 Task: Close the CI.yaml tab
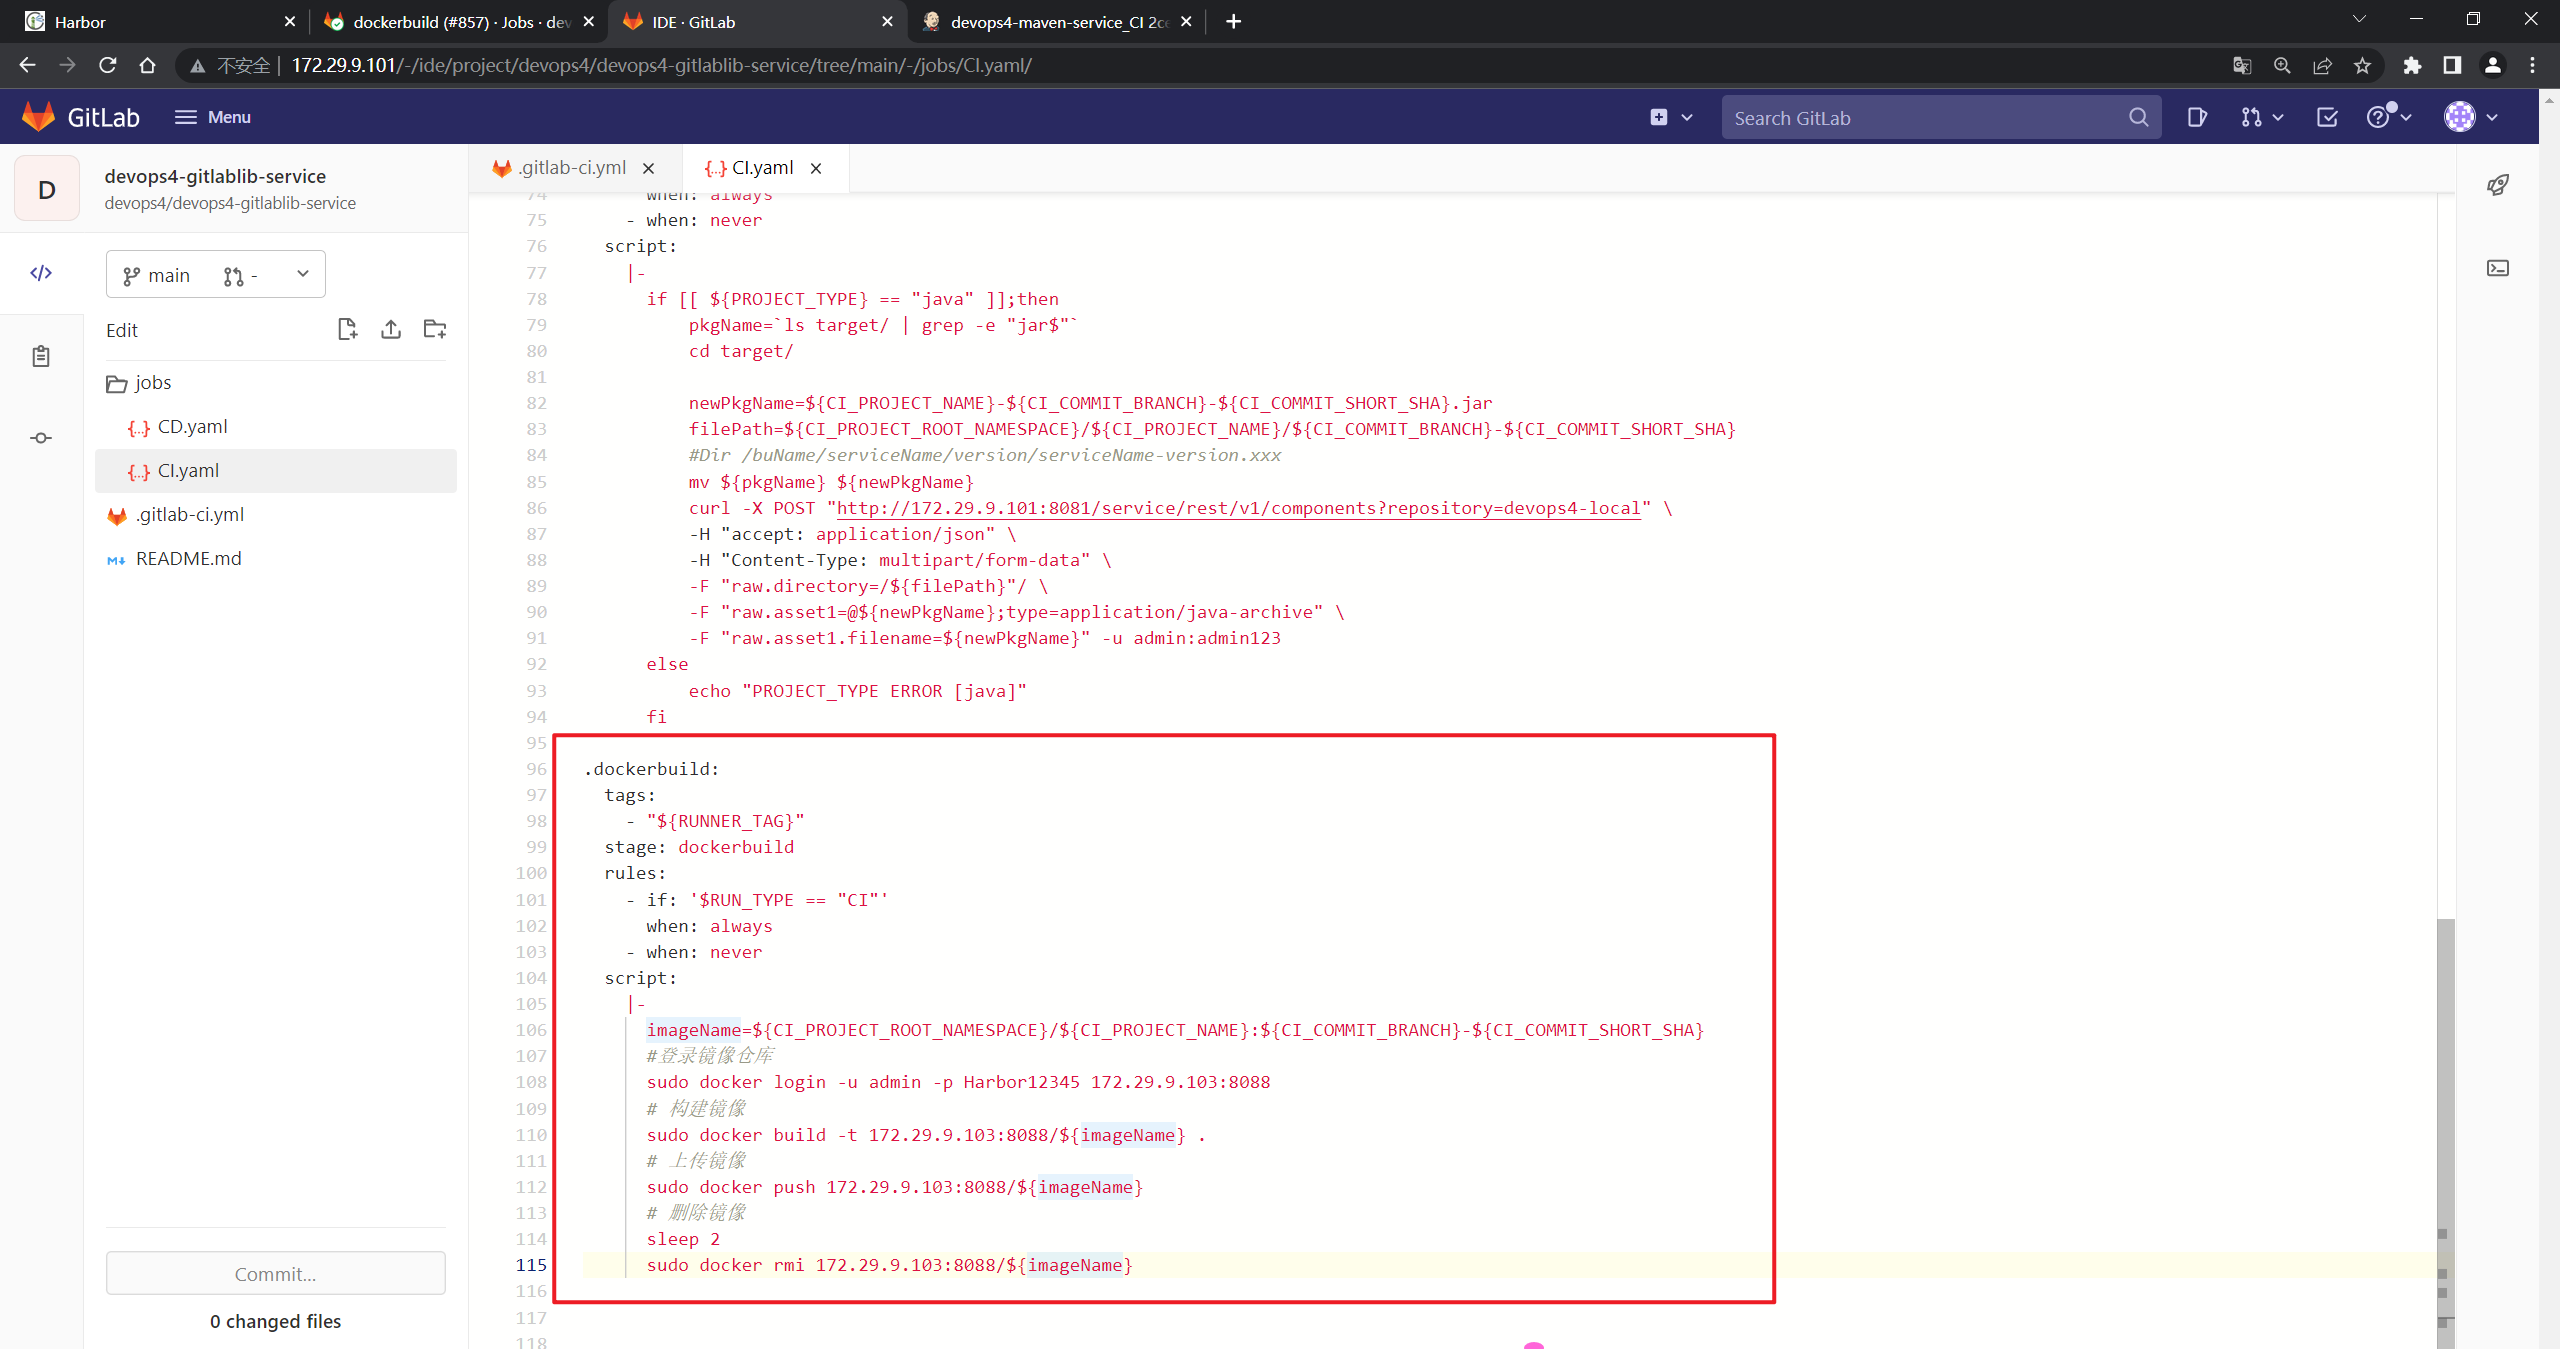pos(816,168)
